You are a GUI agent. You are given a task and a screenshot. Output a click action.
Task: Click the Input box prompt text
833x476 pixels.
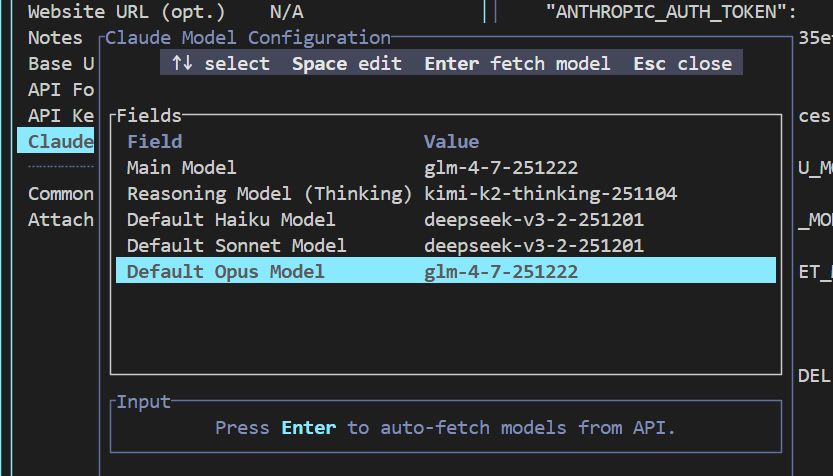[445, 428]
